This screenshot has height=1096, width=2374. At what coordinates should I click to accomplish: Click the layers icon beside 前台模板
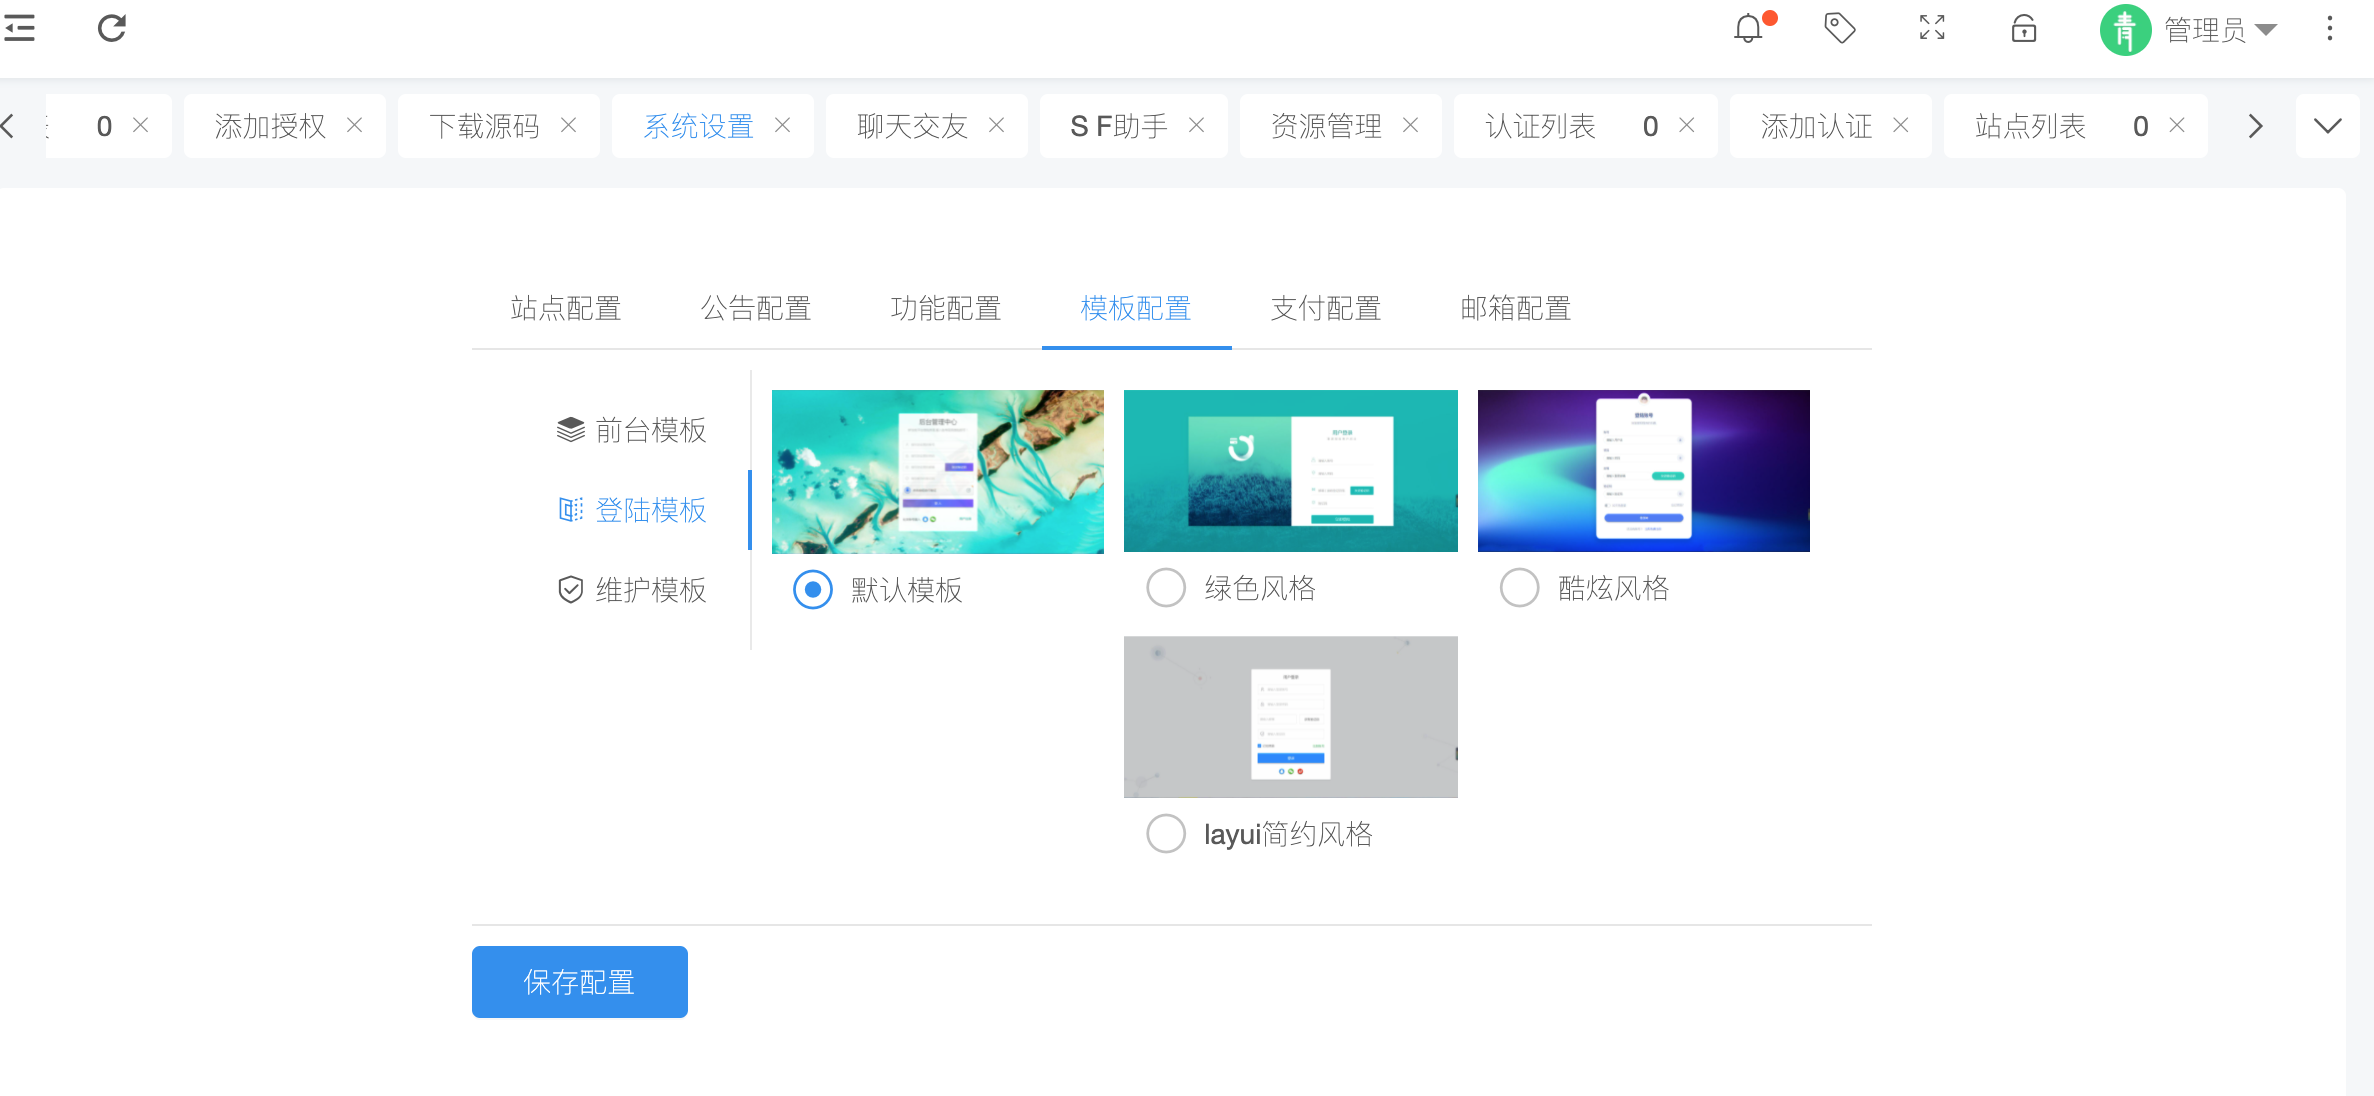tap(570, 430)
